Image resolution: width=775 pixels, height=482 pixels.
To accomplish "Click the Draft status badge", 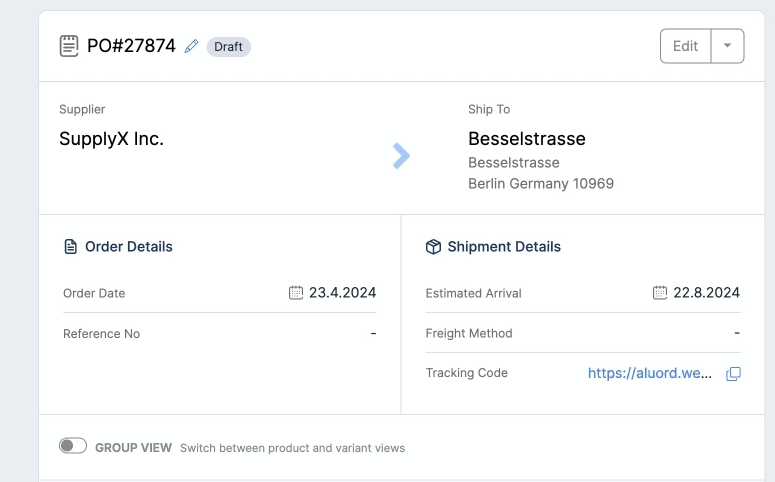I will tap(228, 46).
